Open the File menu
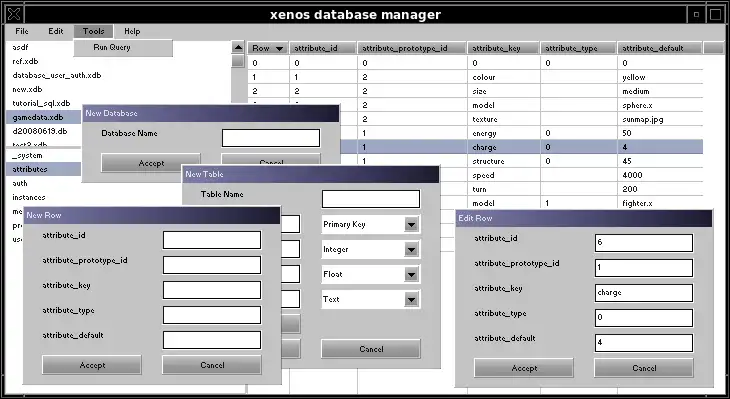Viewport: 730px width, 399px height. 21,31
